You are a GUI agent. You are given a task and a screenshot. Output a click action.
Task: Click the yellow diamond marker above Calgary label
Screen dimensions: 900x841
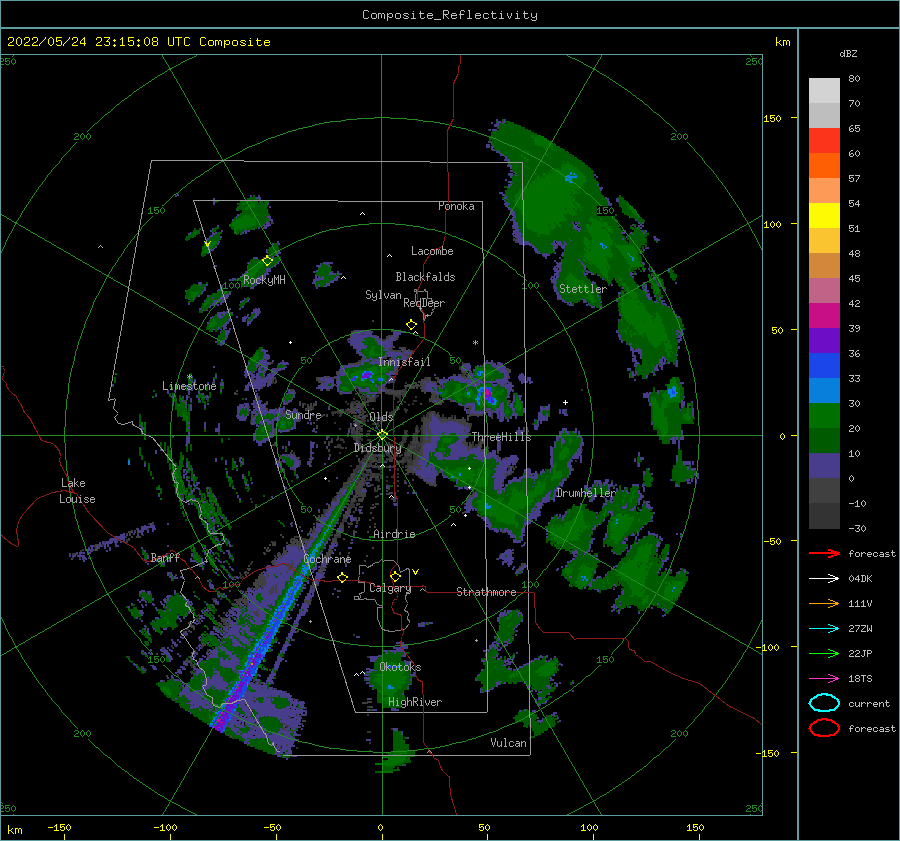[x=395, y=576]
